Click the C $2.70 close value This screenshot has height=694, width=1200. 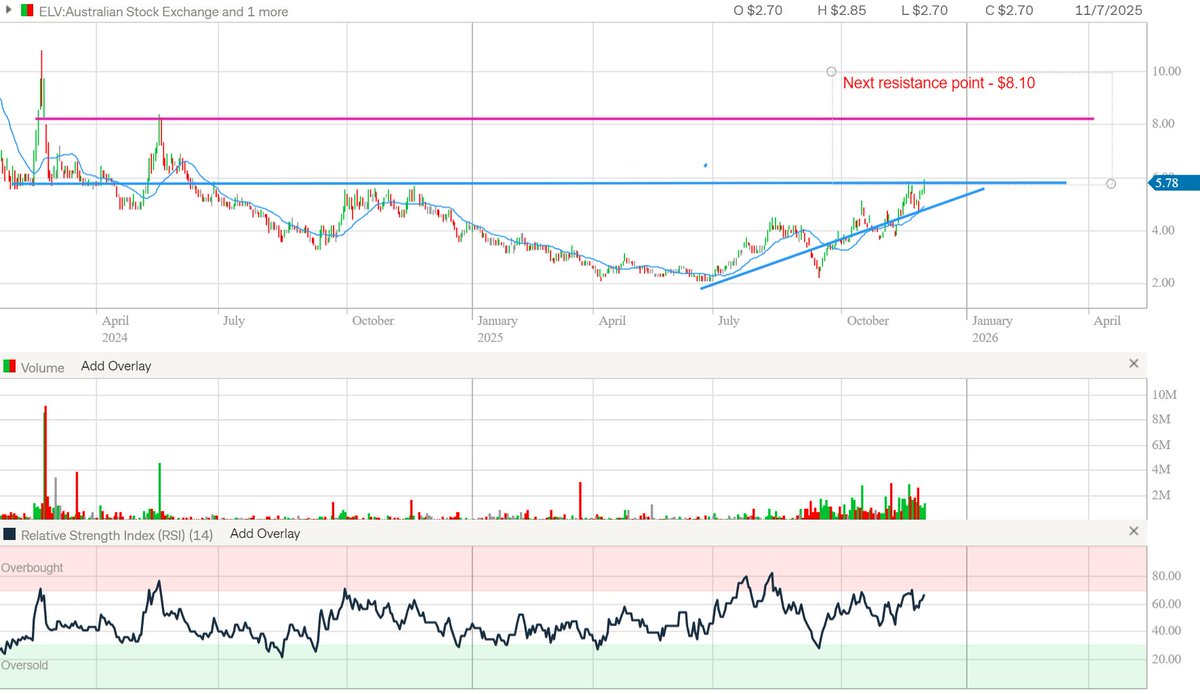click(1008, 11)
